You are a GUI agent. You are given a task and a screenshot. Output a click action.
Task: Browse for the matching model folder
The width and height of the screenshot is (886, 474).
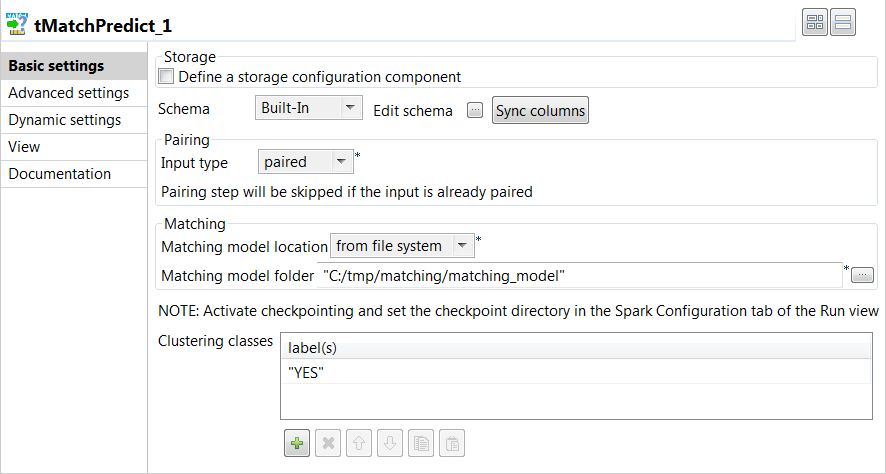coord(862,275)
